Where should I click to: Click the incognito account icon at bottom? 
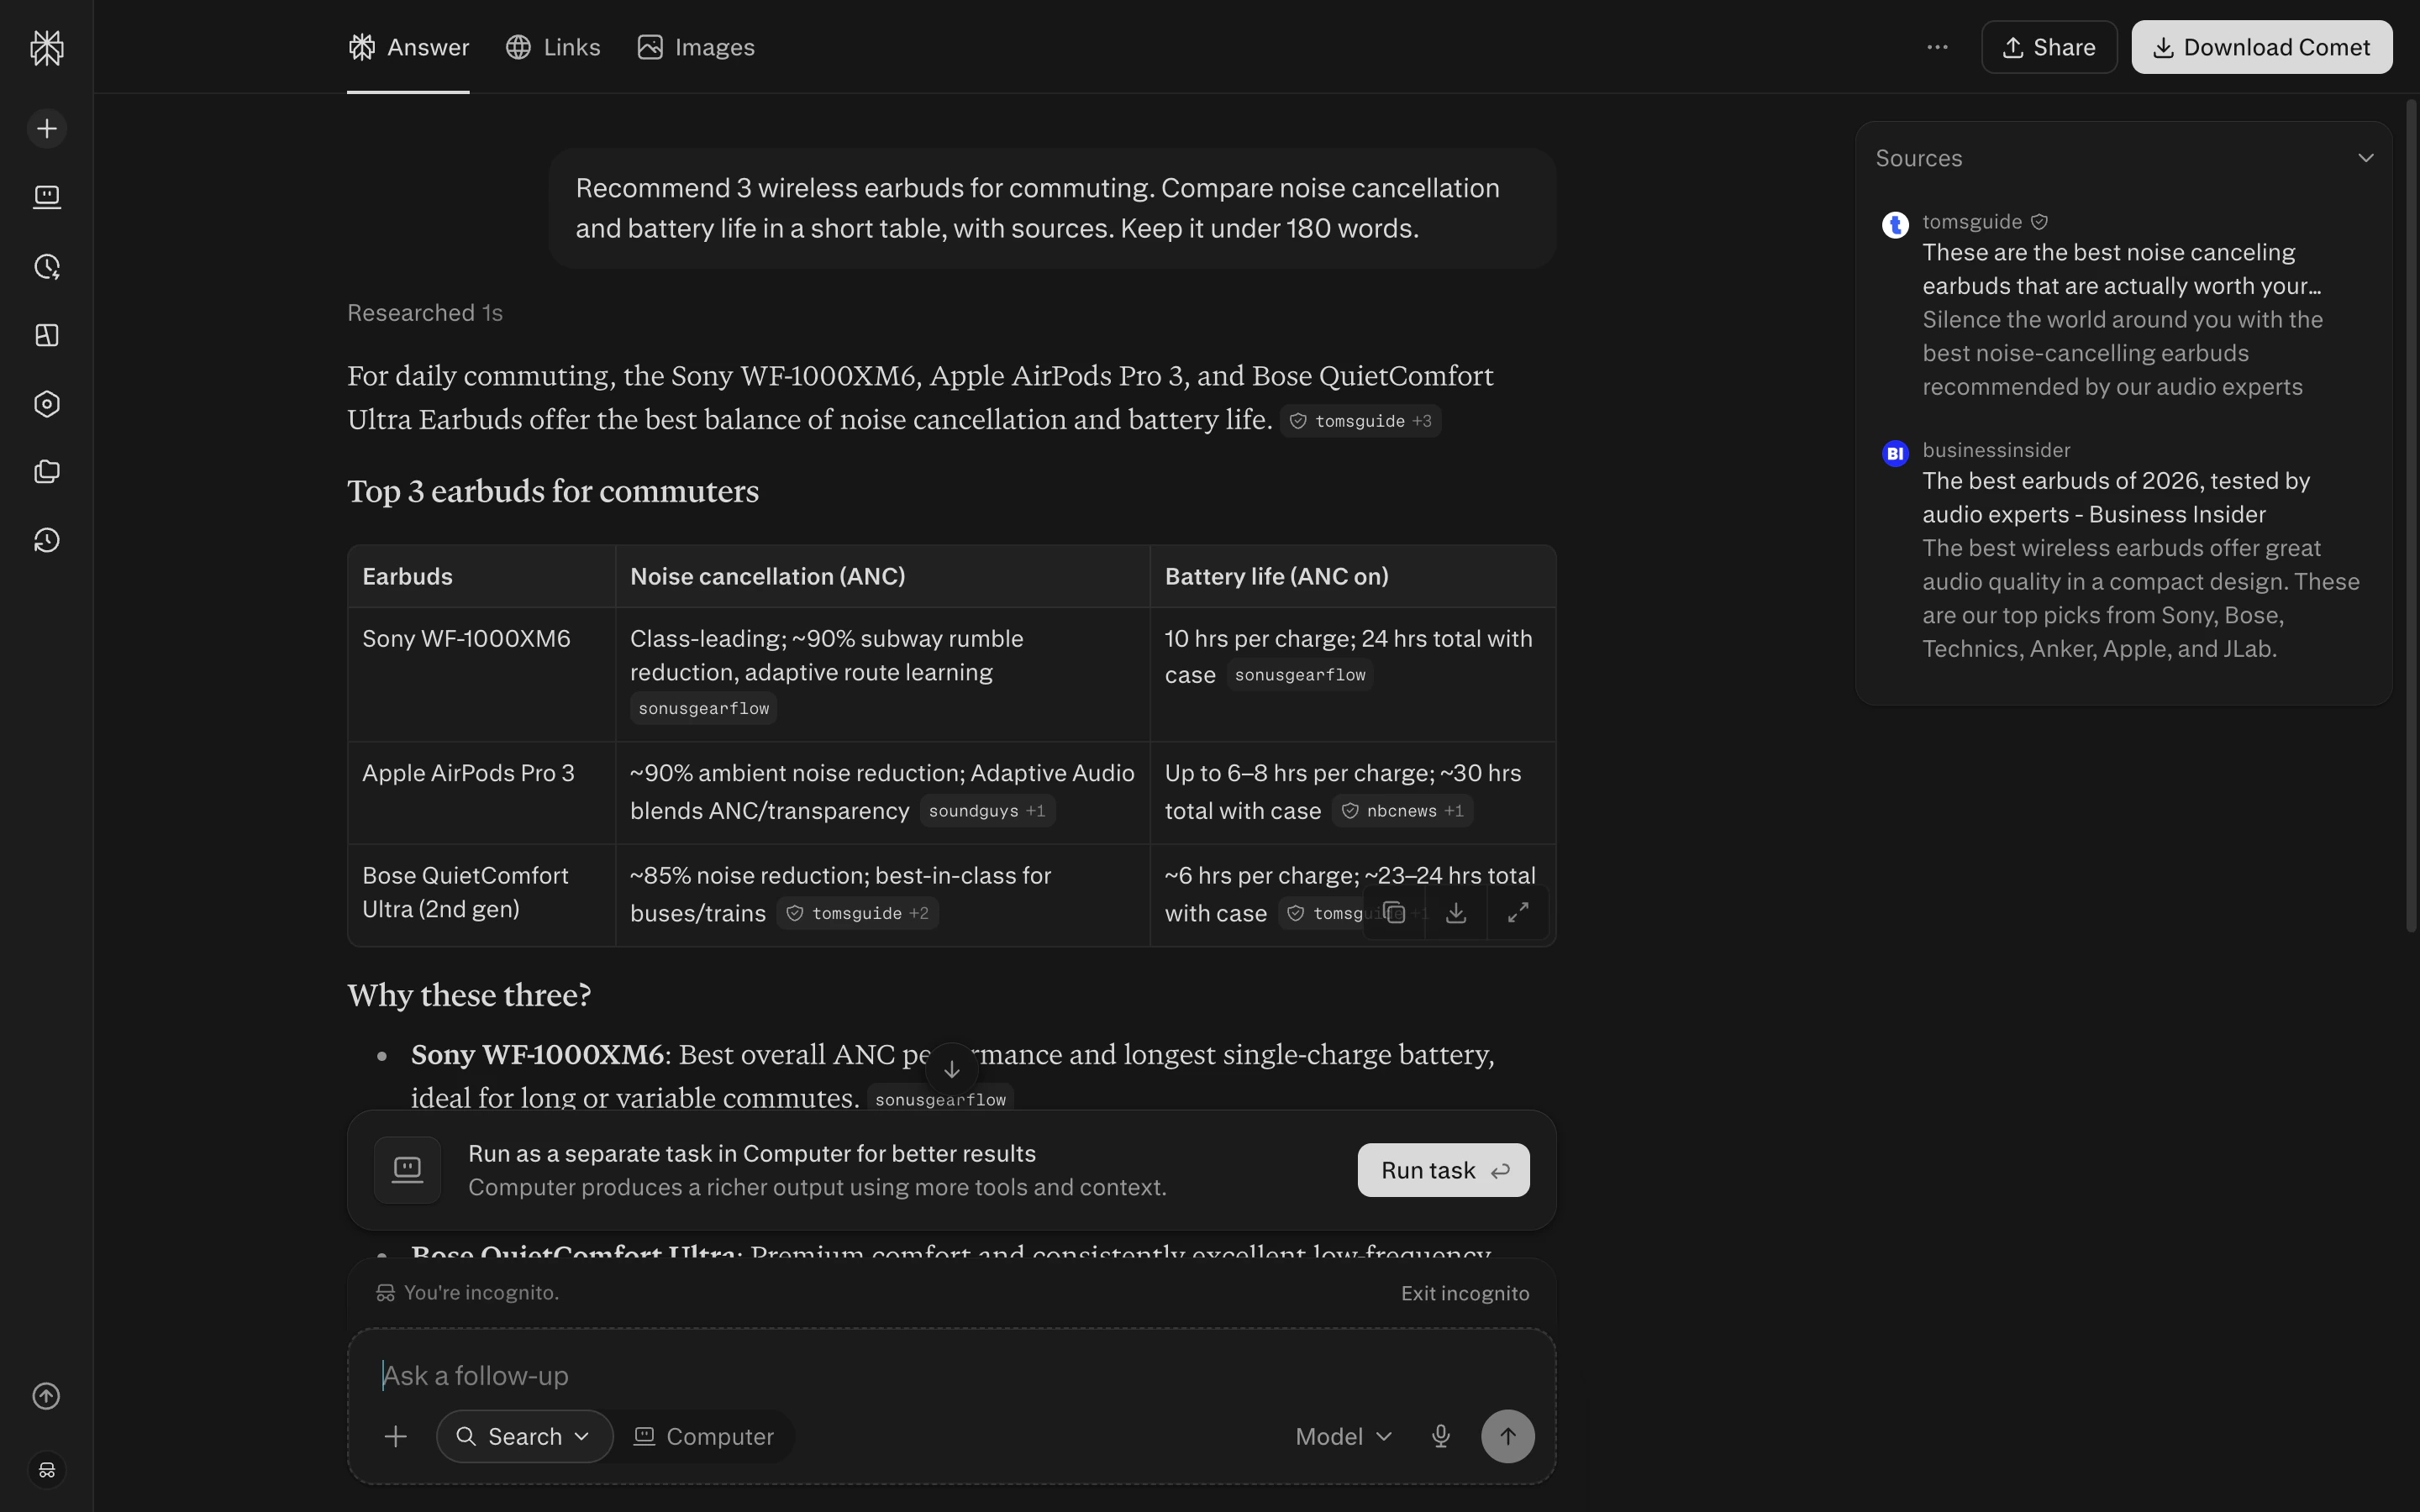pyautogui.click(x=47, y=1470)
